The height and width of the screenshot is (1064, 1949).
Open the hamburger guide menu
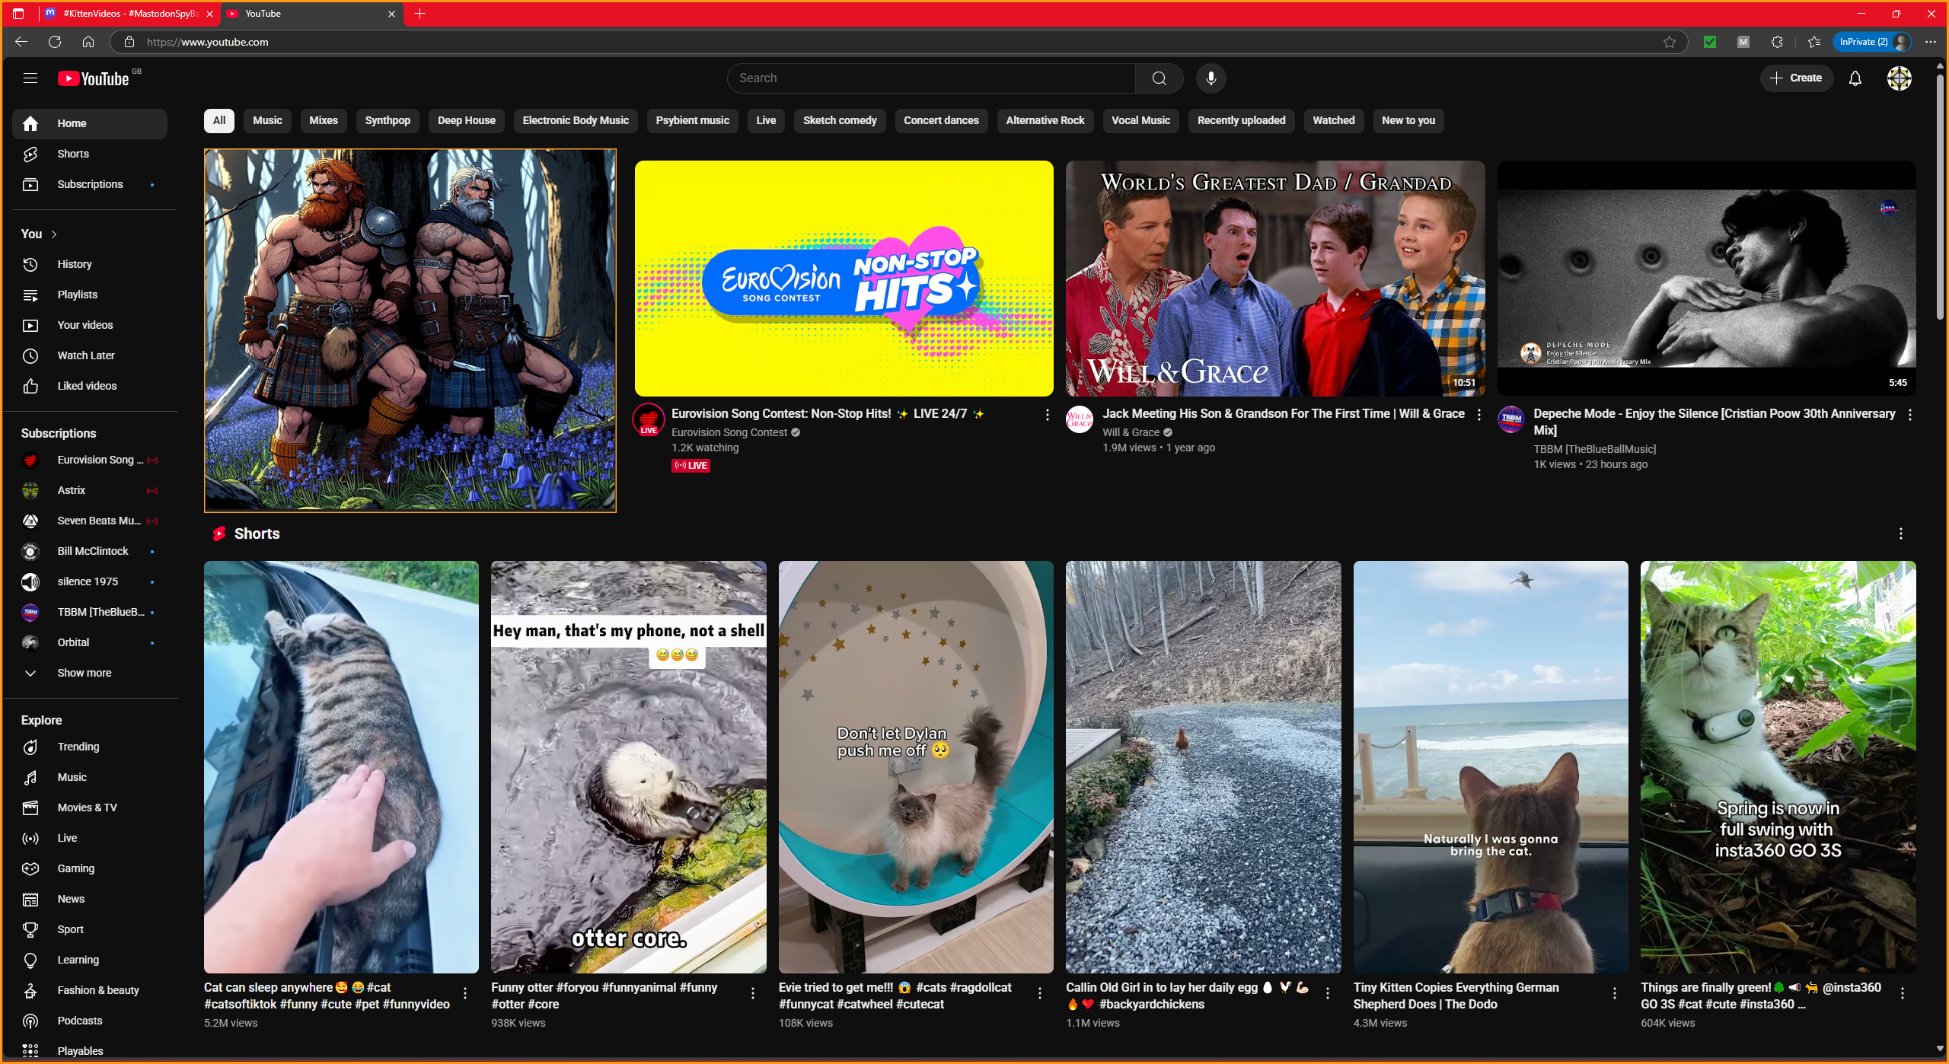click(x=30, y=78)
